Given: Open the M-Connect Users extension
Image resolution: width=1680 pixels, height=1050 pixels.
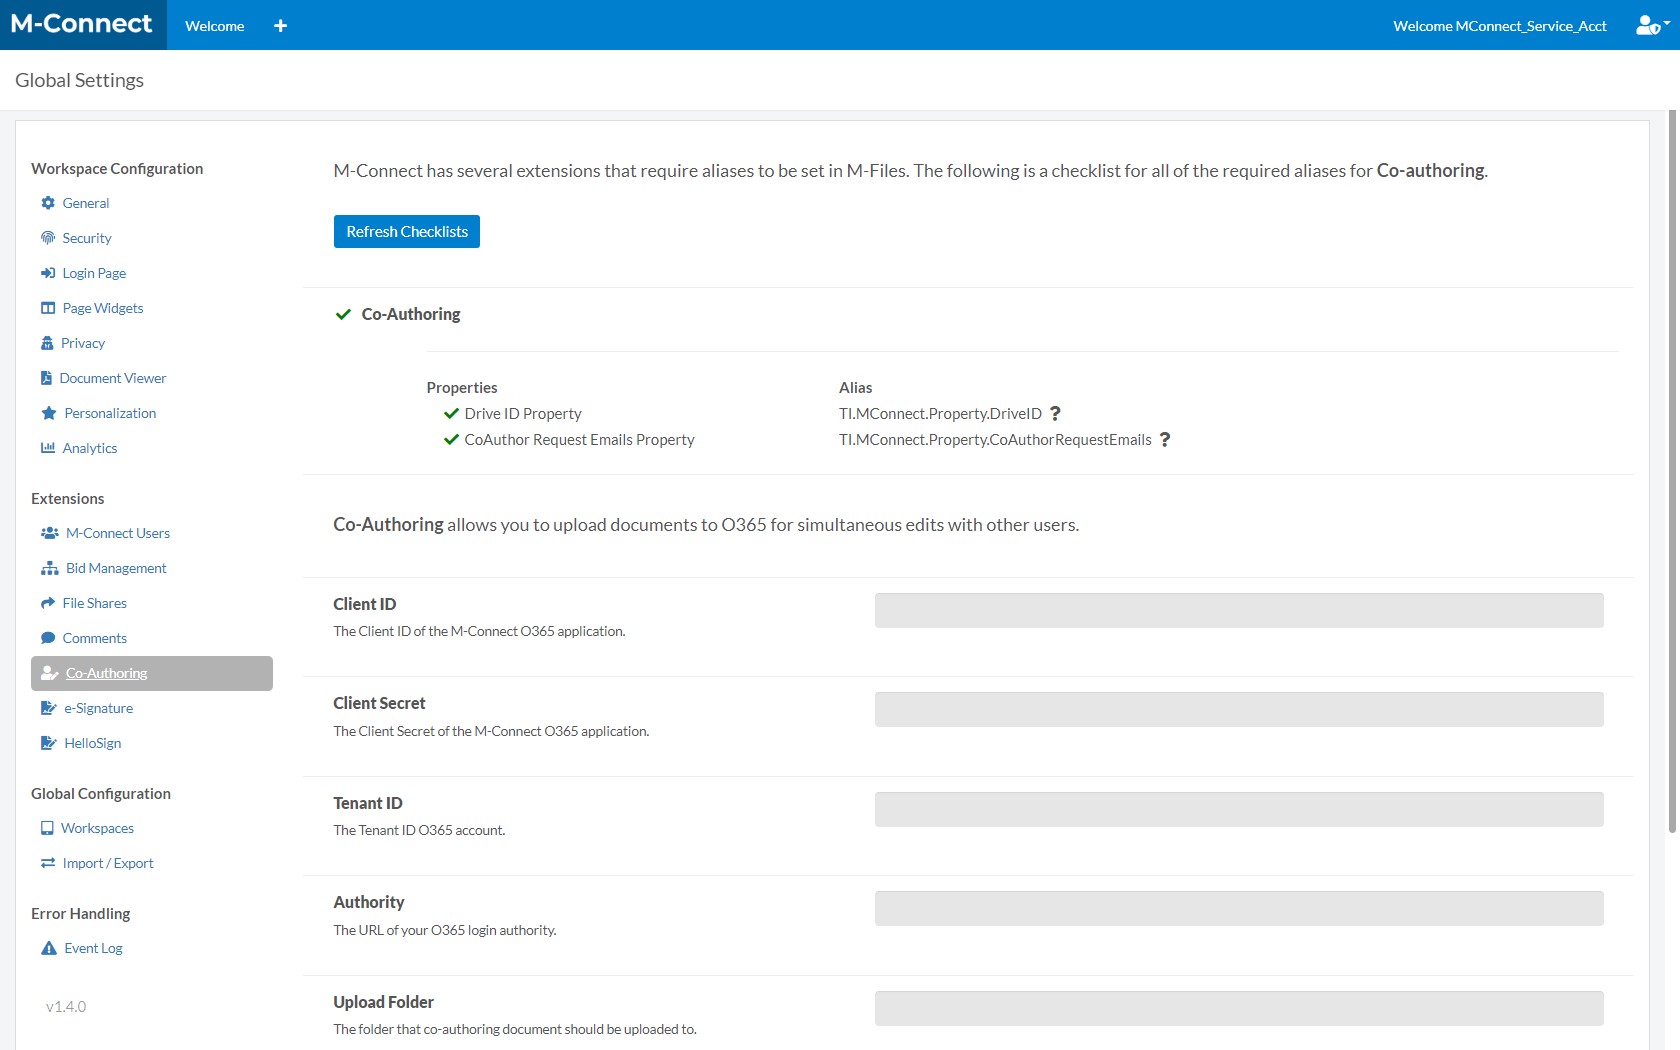Looking at the screenshot, I should 117,532.
